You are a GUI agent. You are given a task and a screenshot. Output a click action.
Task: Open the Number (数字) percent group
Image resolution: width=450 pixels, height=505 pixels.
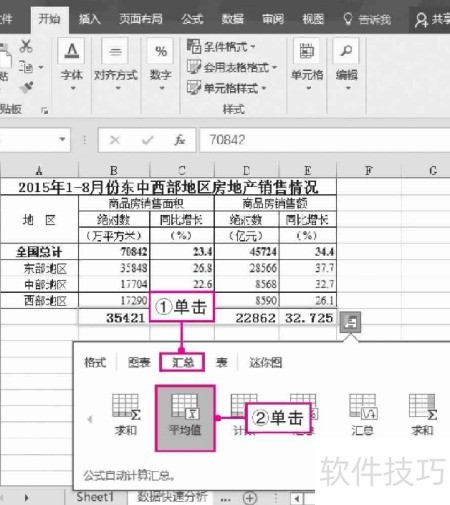[161, 64]
